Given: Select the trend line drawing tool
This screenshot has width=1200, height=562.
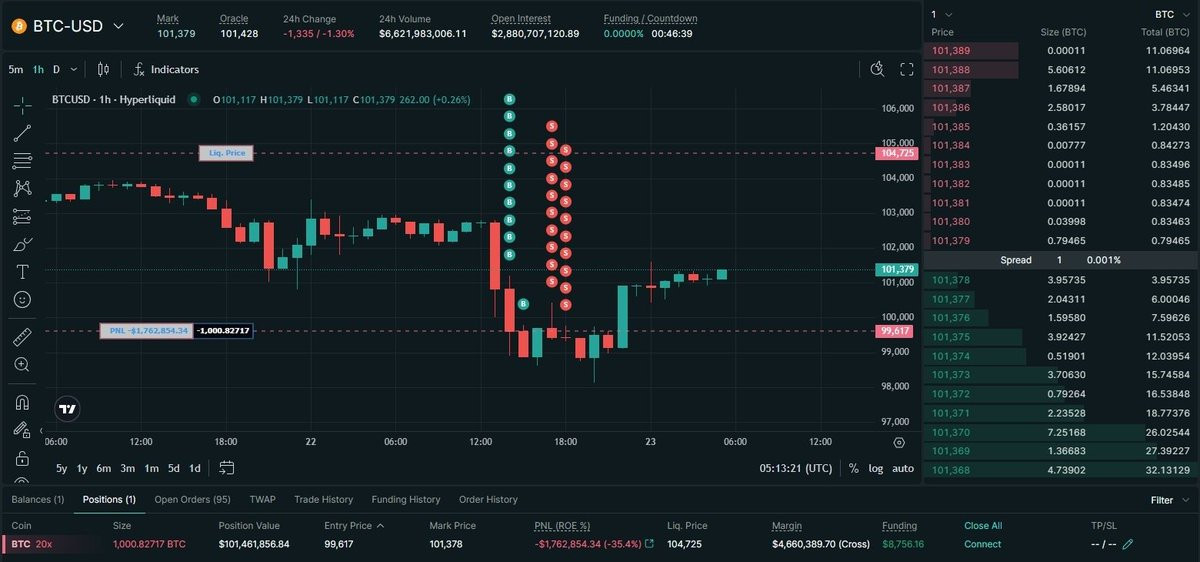Looking at the screenshot, I should point(22,133).
